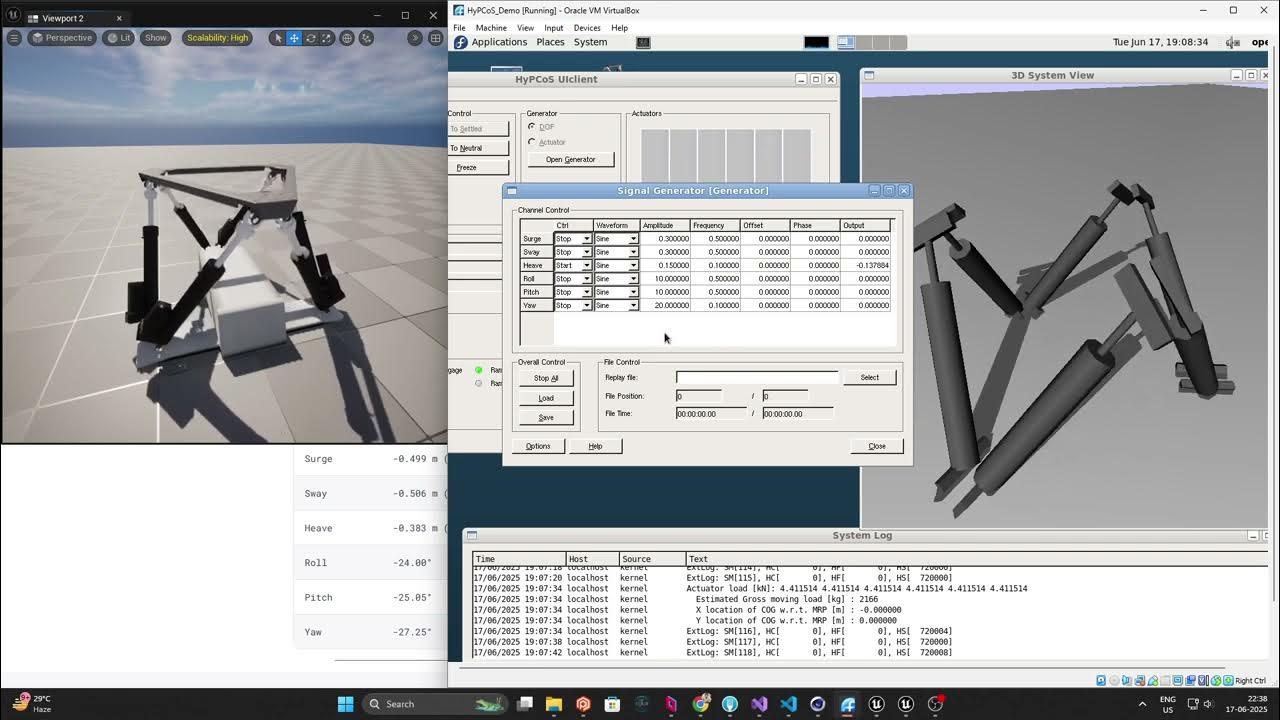Select the Scale tool in the viewport toolbar
The image size is (1280, 720).
click(x=328, y=38)
